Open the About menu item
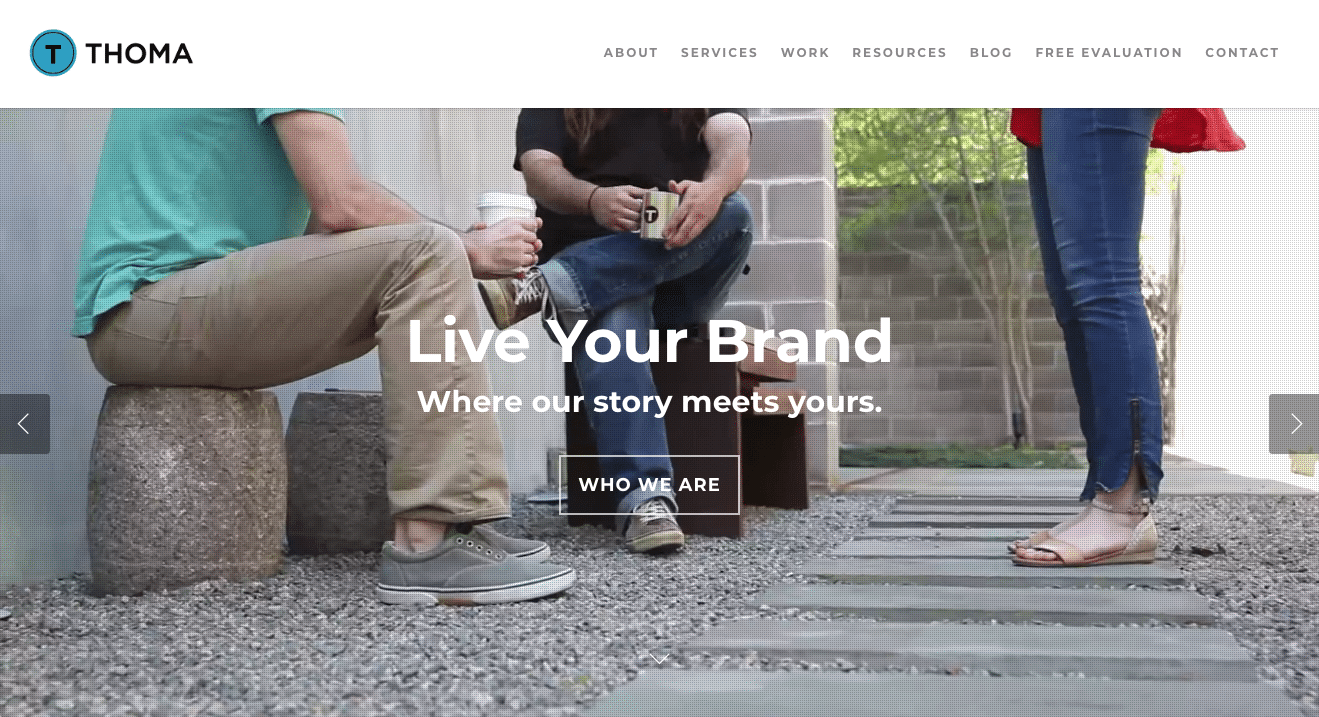1319x717 pixels. click(x=631, y=53)
